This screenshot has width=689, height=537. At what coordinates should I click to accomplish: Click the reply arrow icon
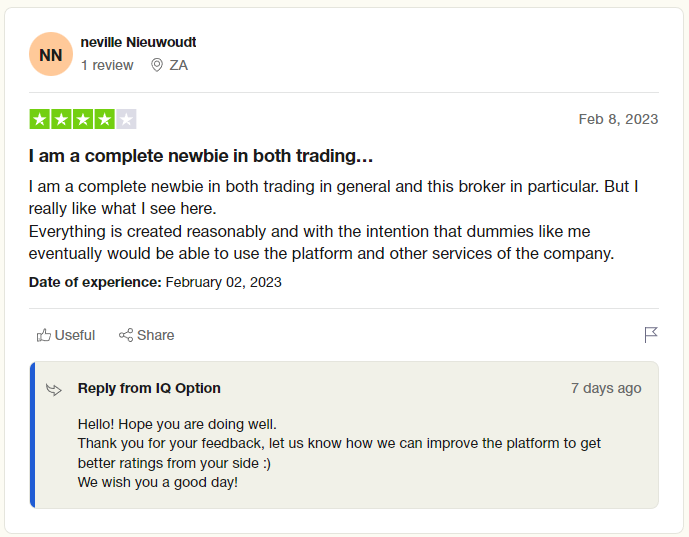click(x=54, y=390)
